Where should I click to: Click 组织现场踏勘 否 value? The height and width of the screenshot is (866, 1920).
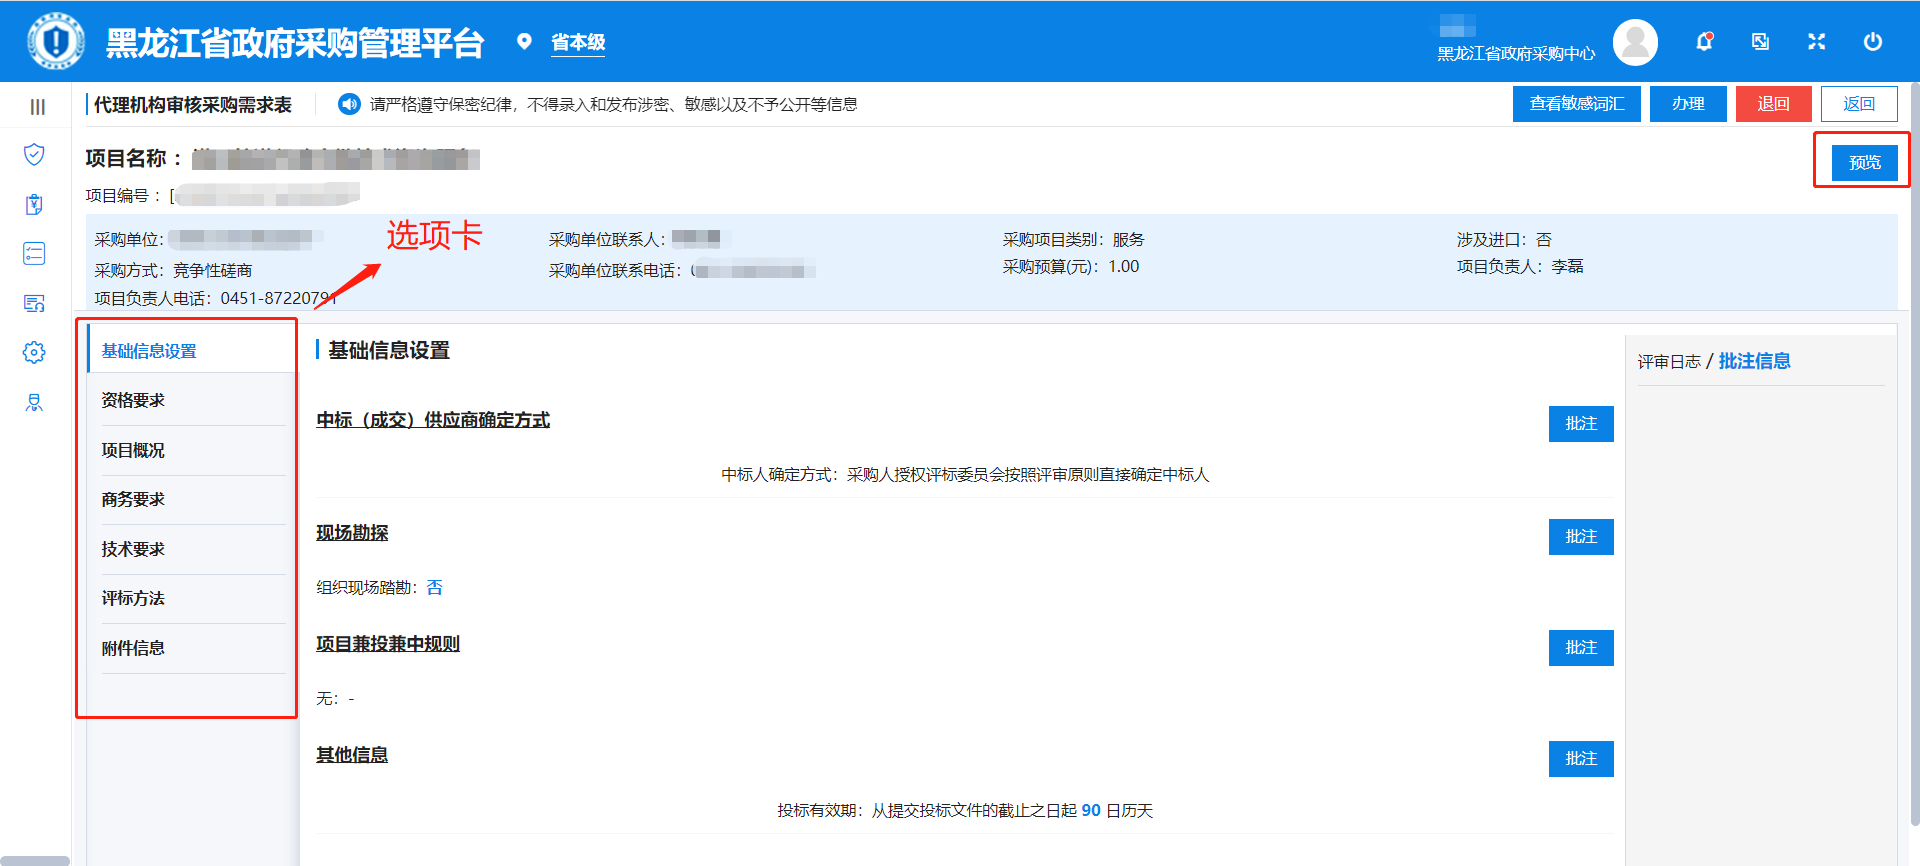(x=434, y=588)
